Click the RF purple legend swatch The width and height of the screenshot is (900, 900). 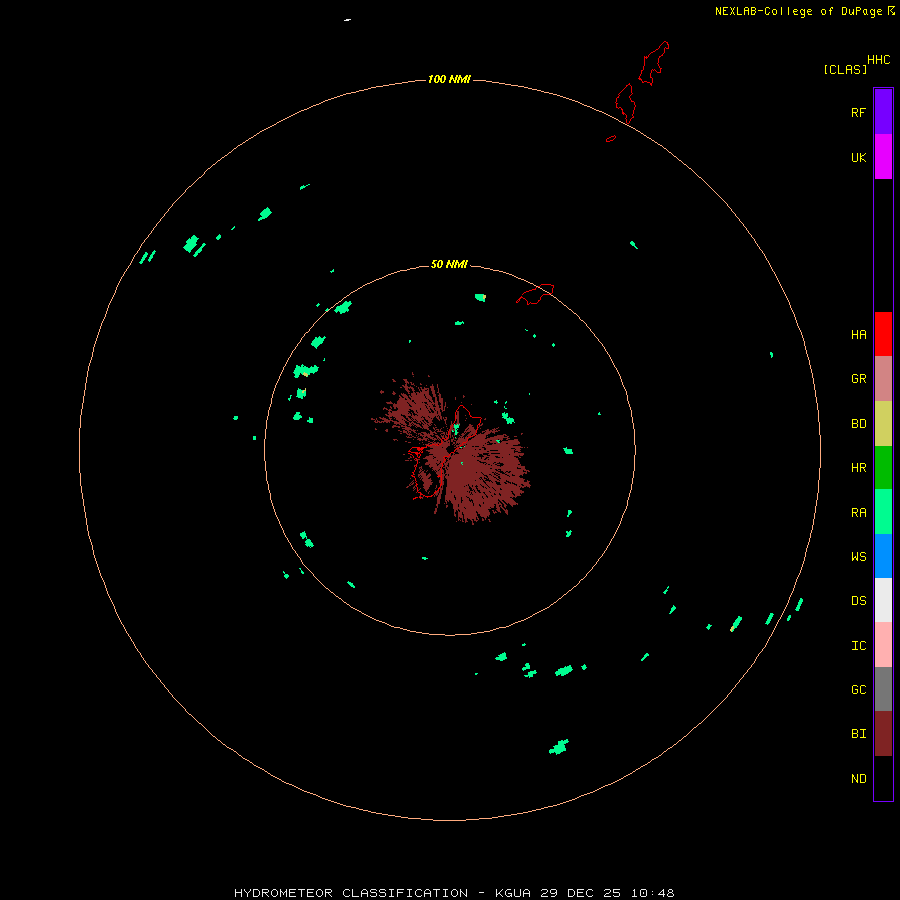[x=883, y=112]
